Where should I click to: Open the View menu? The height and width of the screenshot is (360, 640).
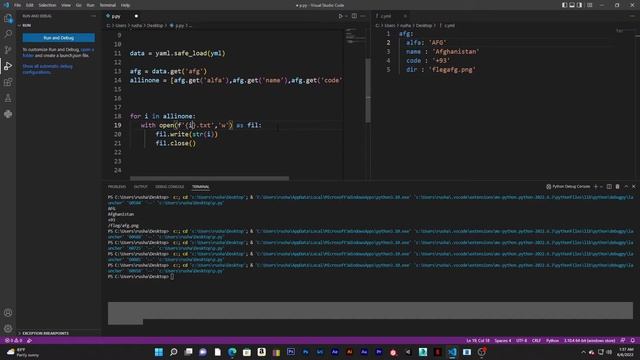66,5
